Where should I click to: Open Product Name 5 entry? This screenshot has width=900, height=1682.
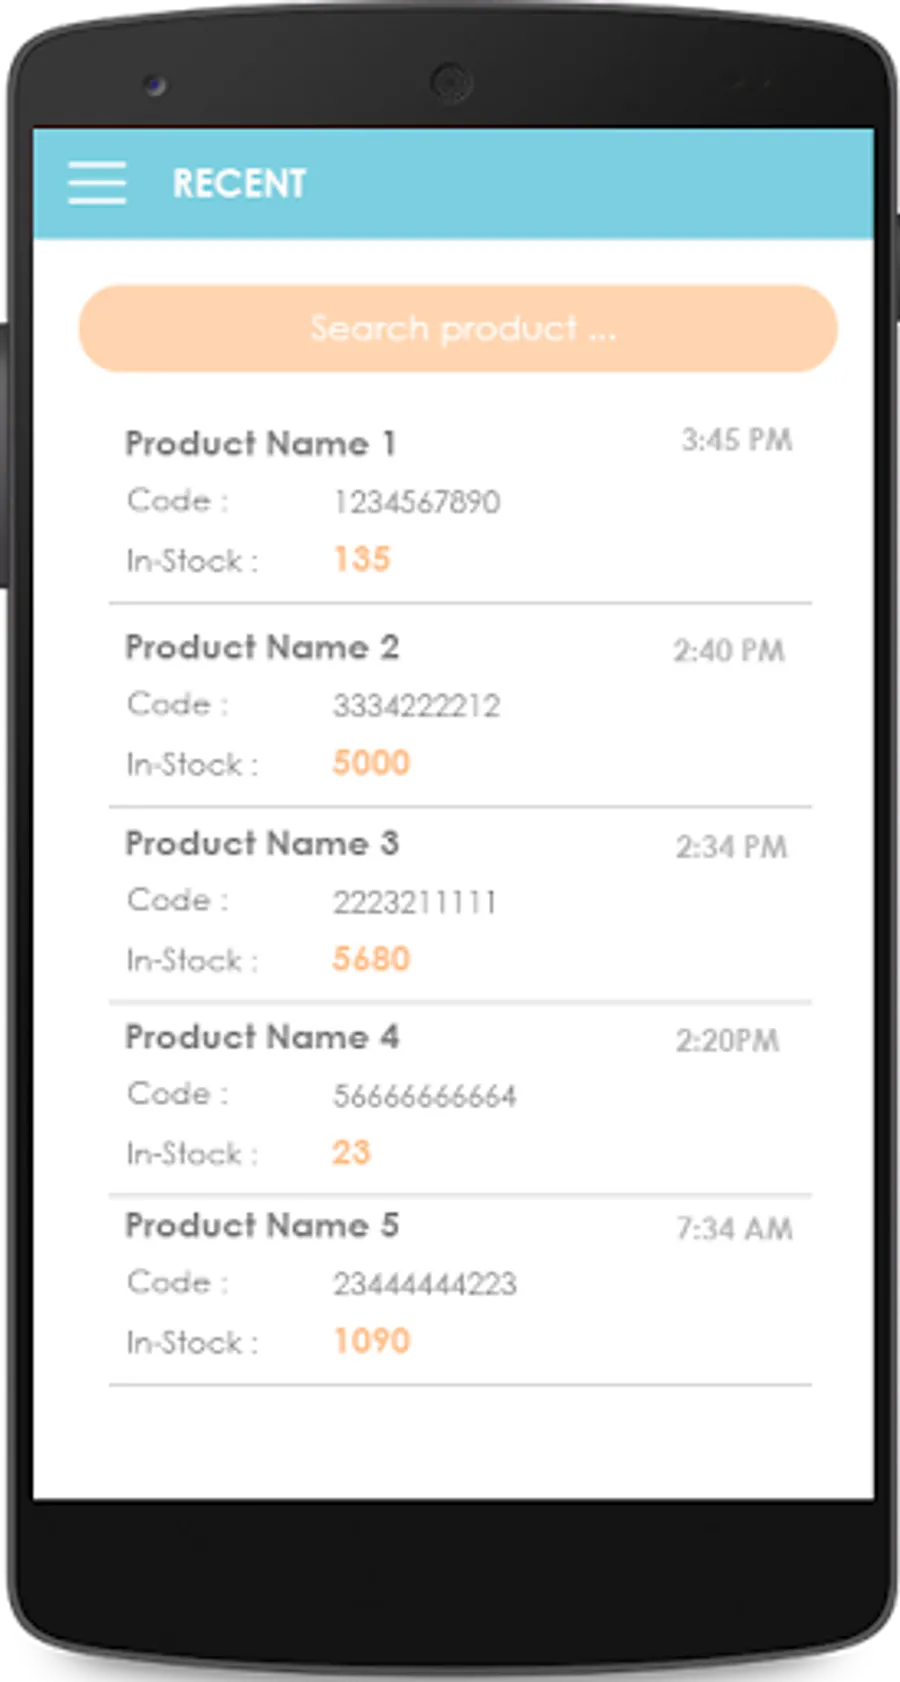tap(262, 1225)
